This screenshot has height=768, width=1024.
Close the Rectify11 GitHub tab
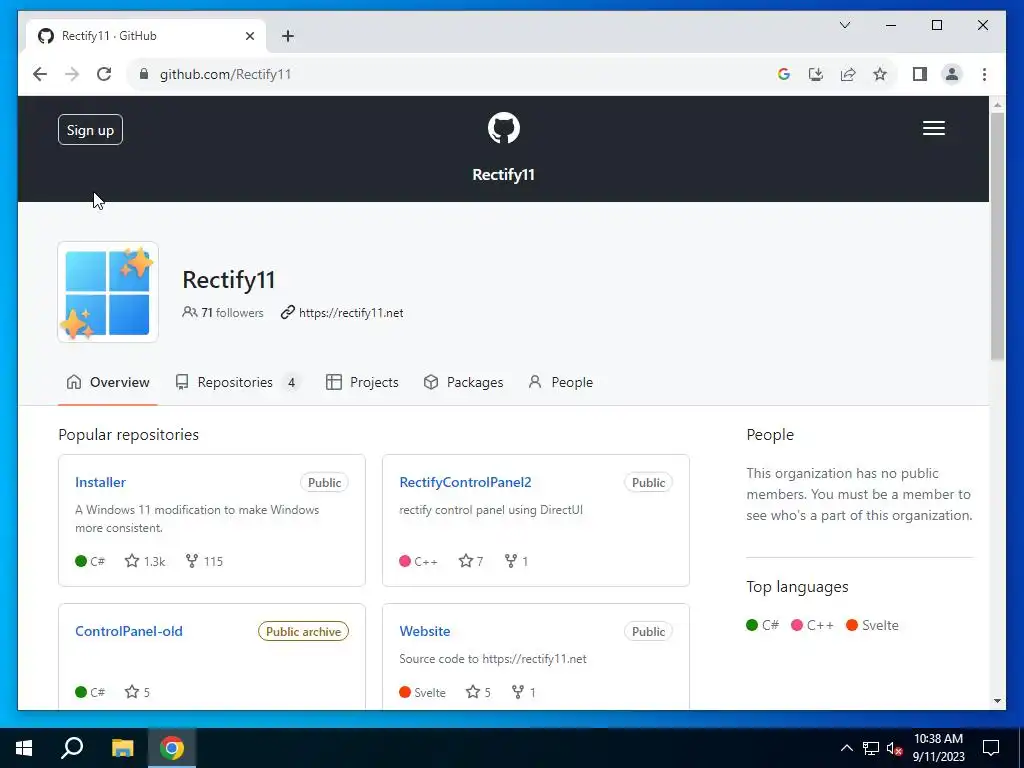tap(249, 36)
